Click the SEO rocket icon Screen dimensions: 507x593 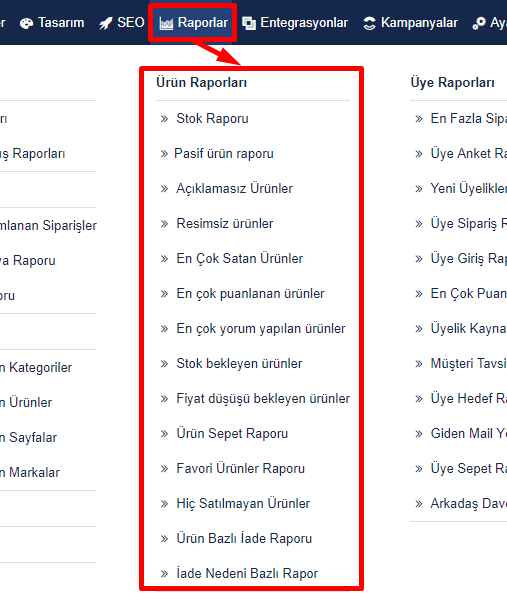tap(105, 23)
